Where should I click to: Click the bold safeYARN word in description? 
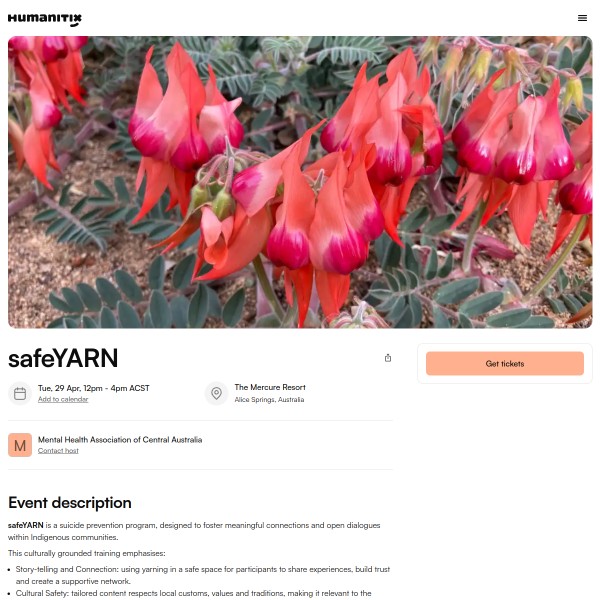[26, 525]
